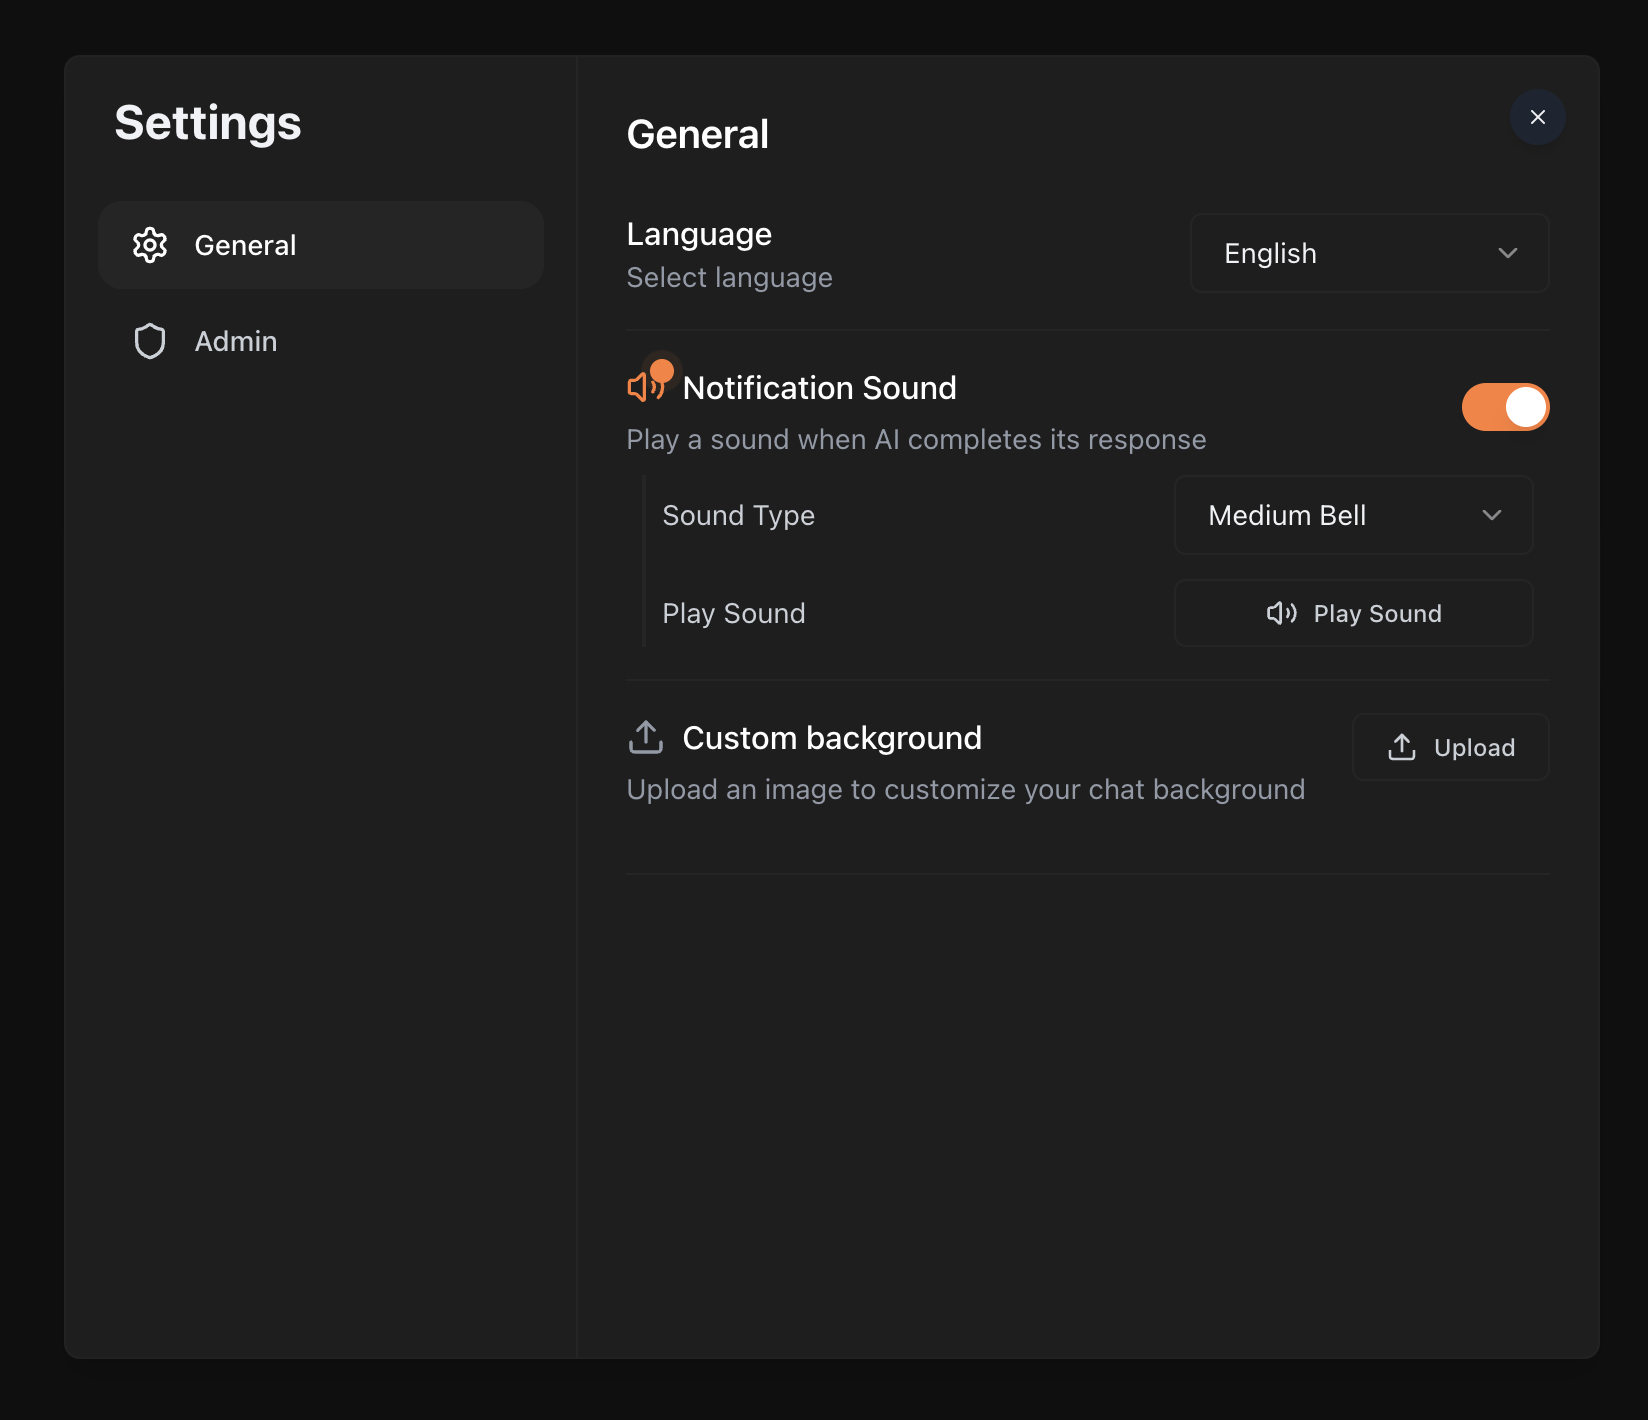This screenshot has height=1420, width=1648.
Task: Click the speaker icon inside Play Sound button
Action: point(1281,613)
